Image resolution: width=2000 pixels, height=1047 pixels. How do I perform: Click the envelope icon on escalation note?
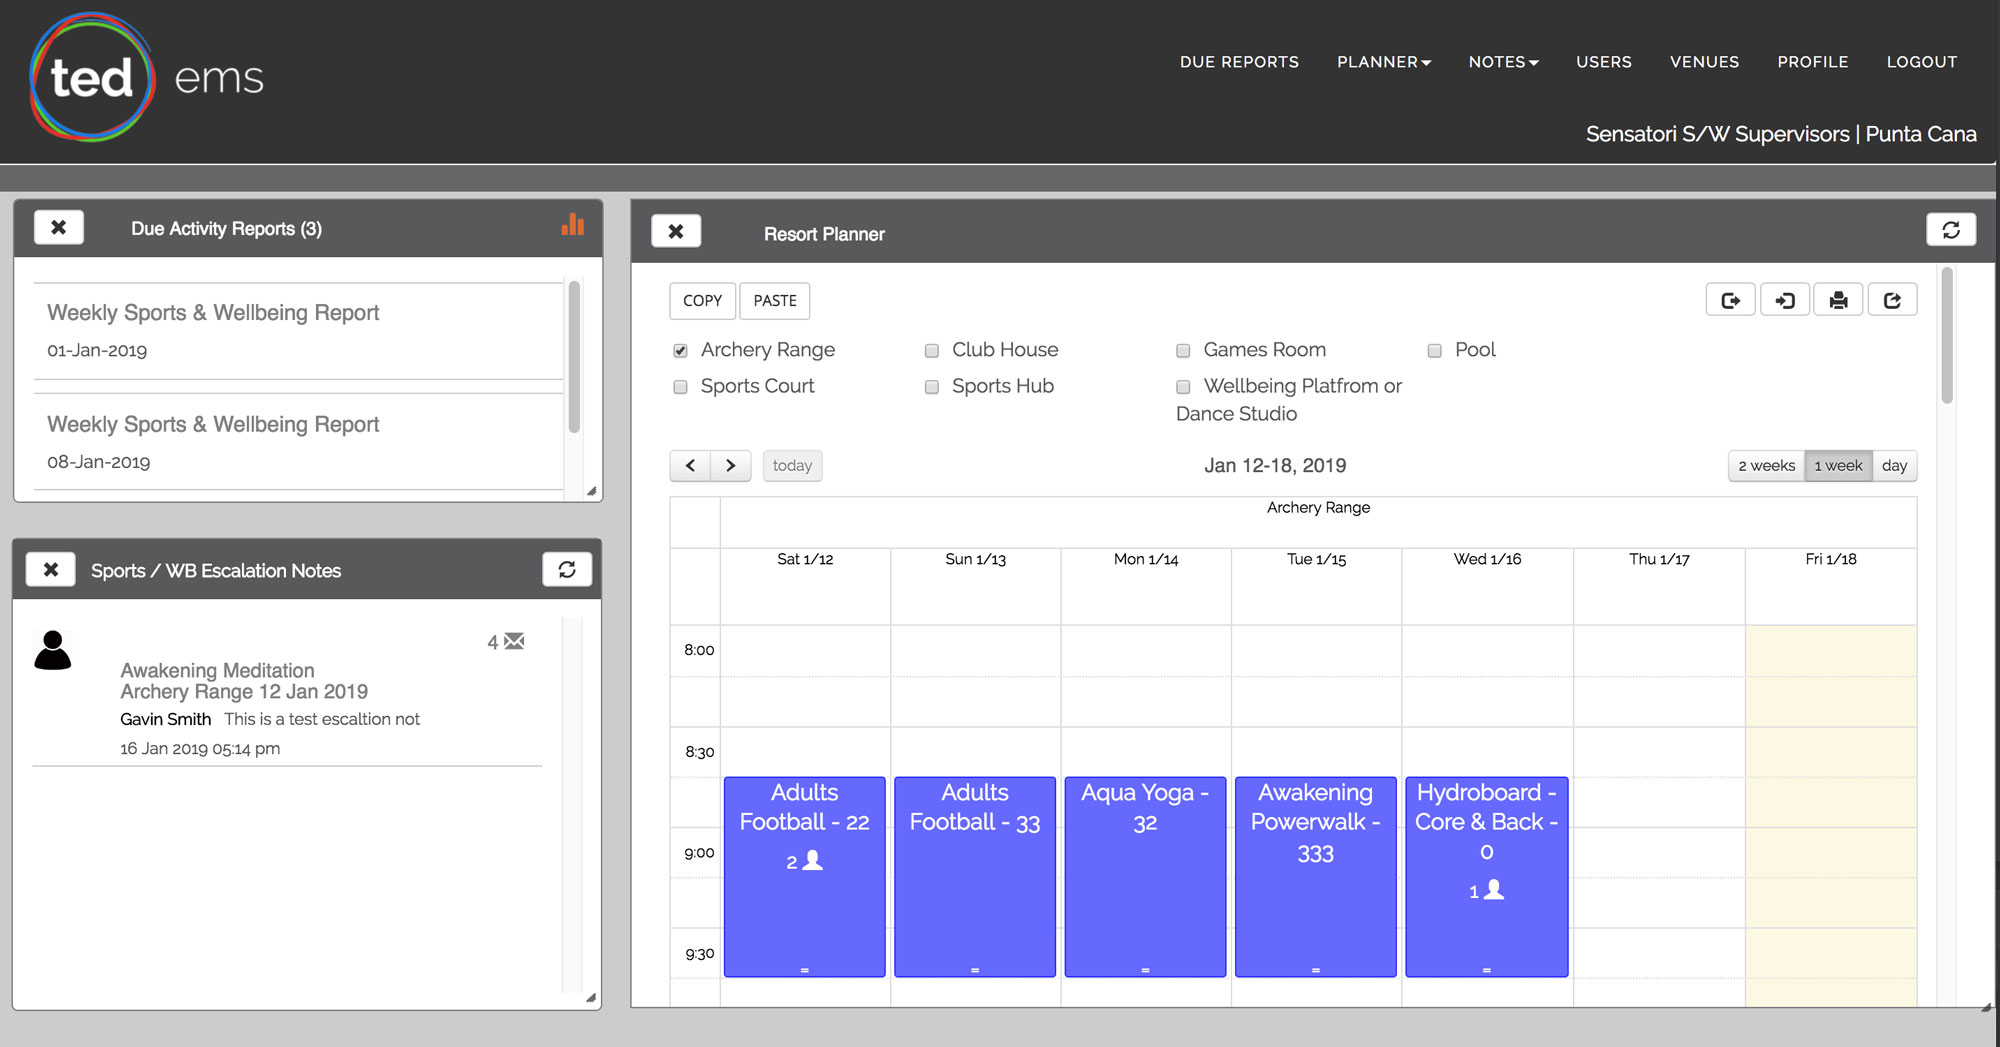[515, 641]
